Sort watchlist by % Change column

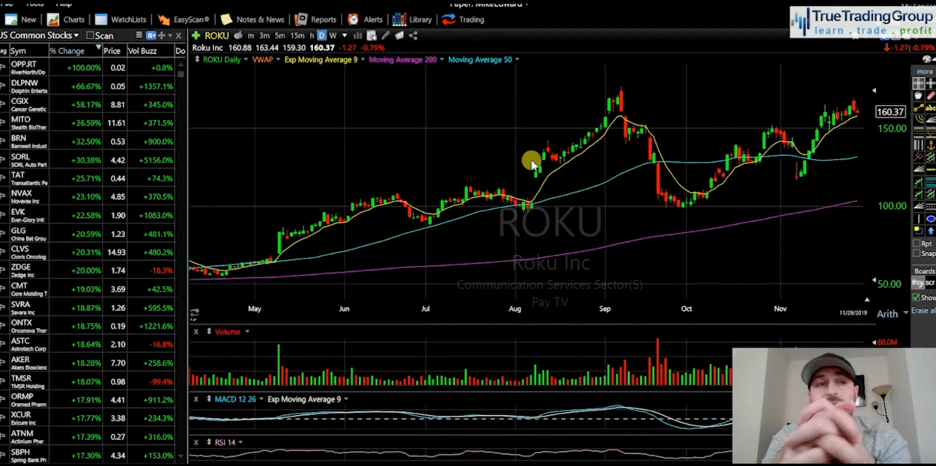[x=75, y=51]
